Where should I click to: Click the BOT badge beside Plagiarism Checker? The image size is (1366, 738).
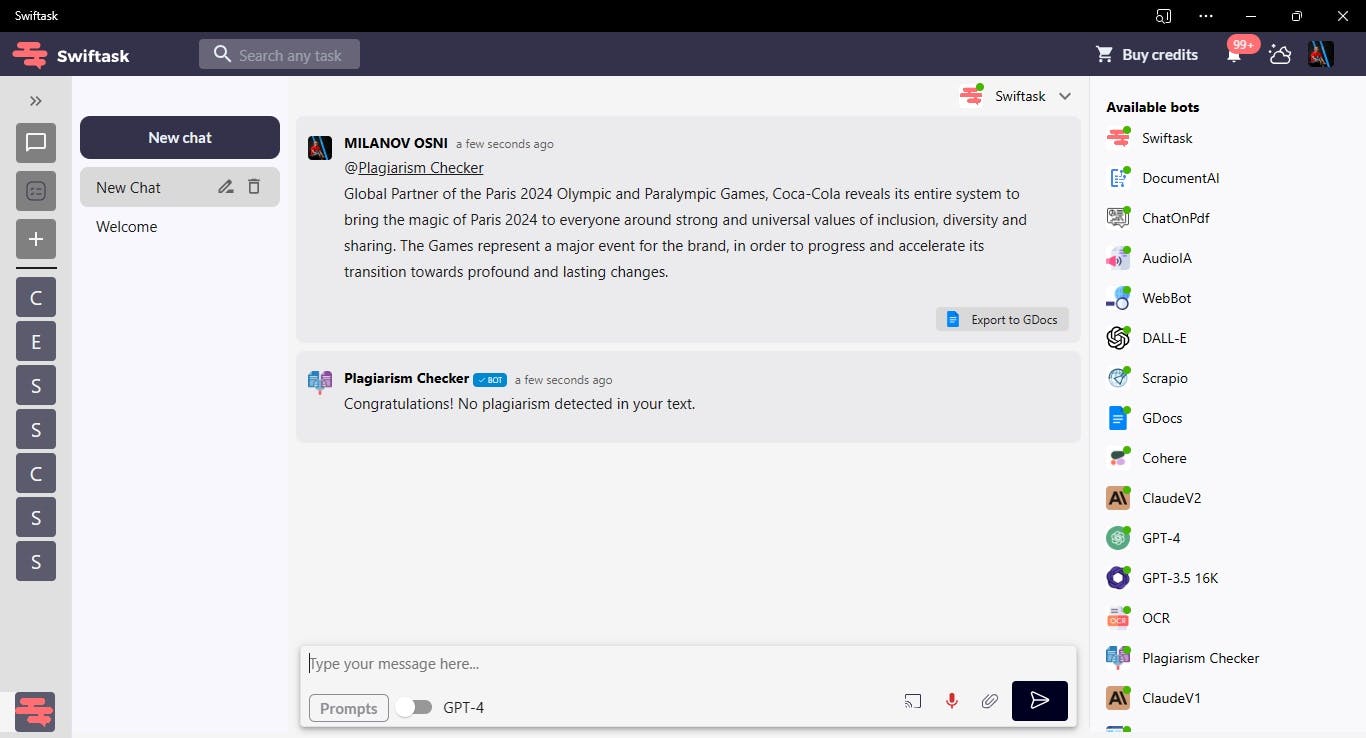[x=490, y=380]
